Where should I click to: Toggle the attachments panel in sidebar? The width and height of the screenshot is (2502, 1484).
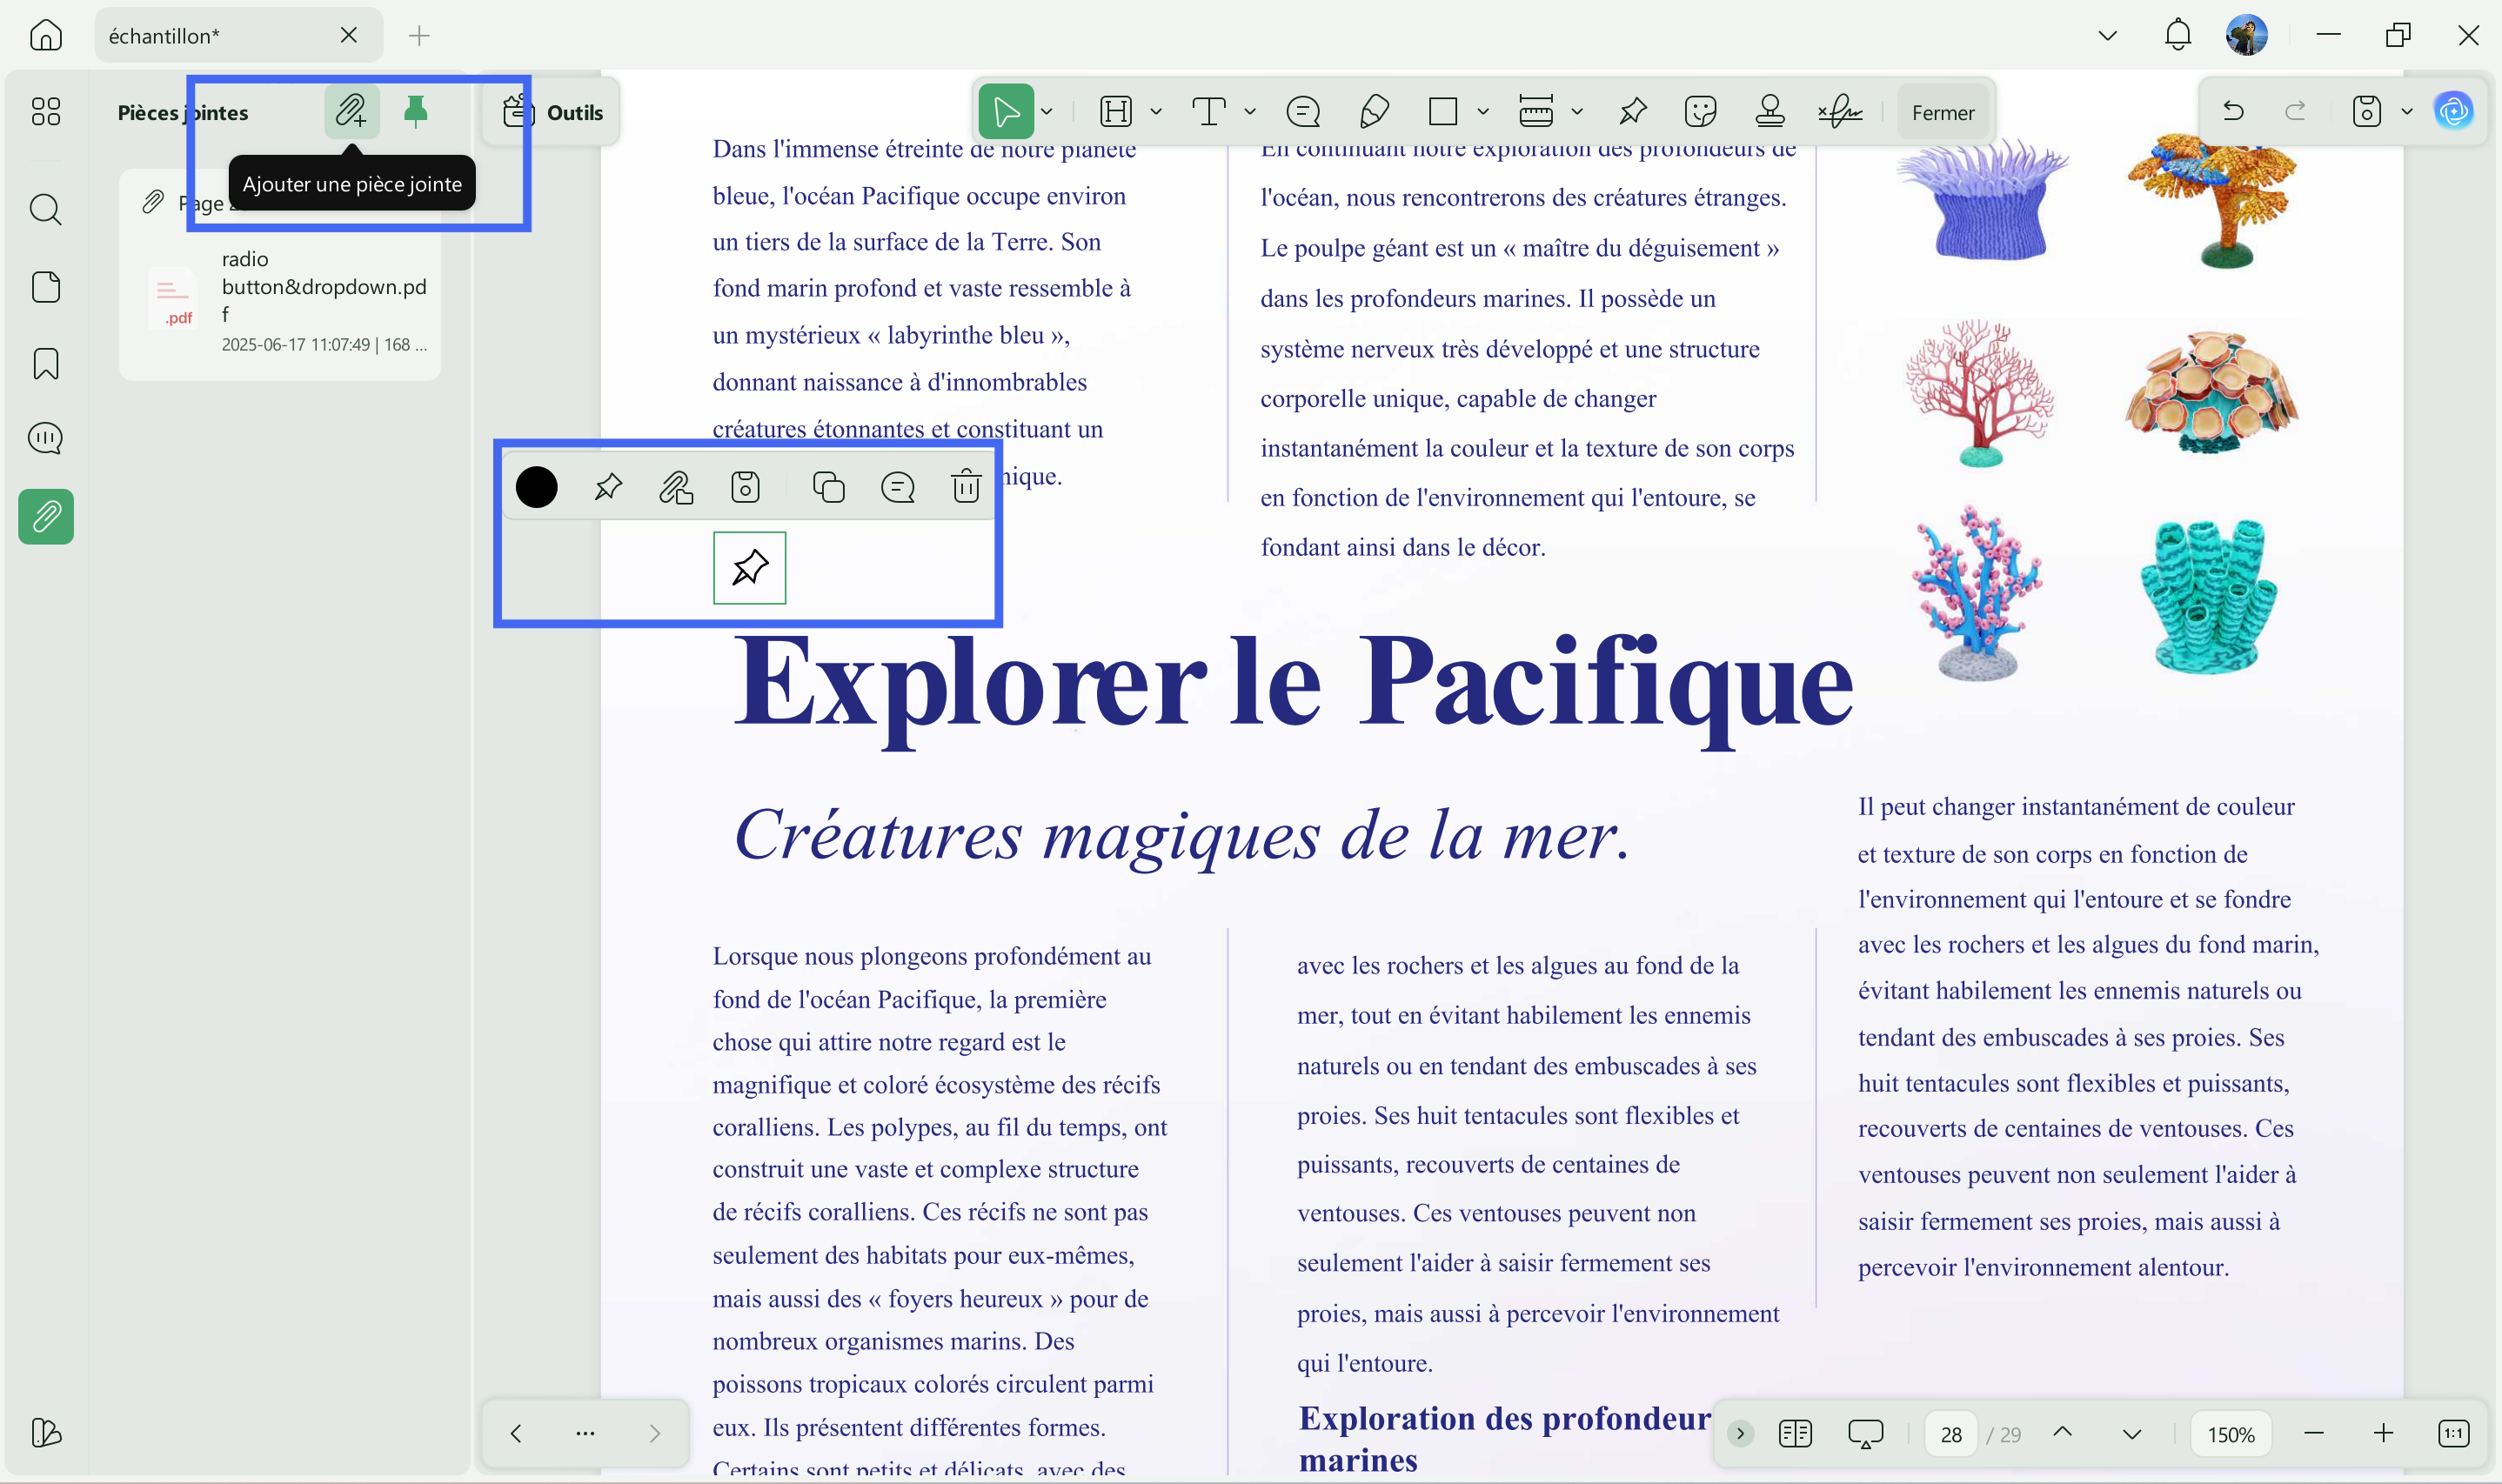[x=46, y=516]
